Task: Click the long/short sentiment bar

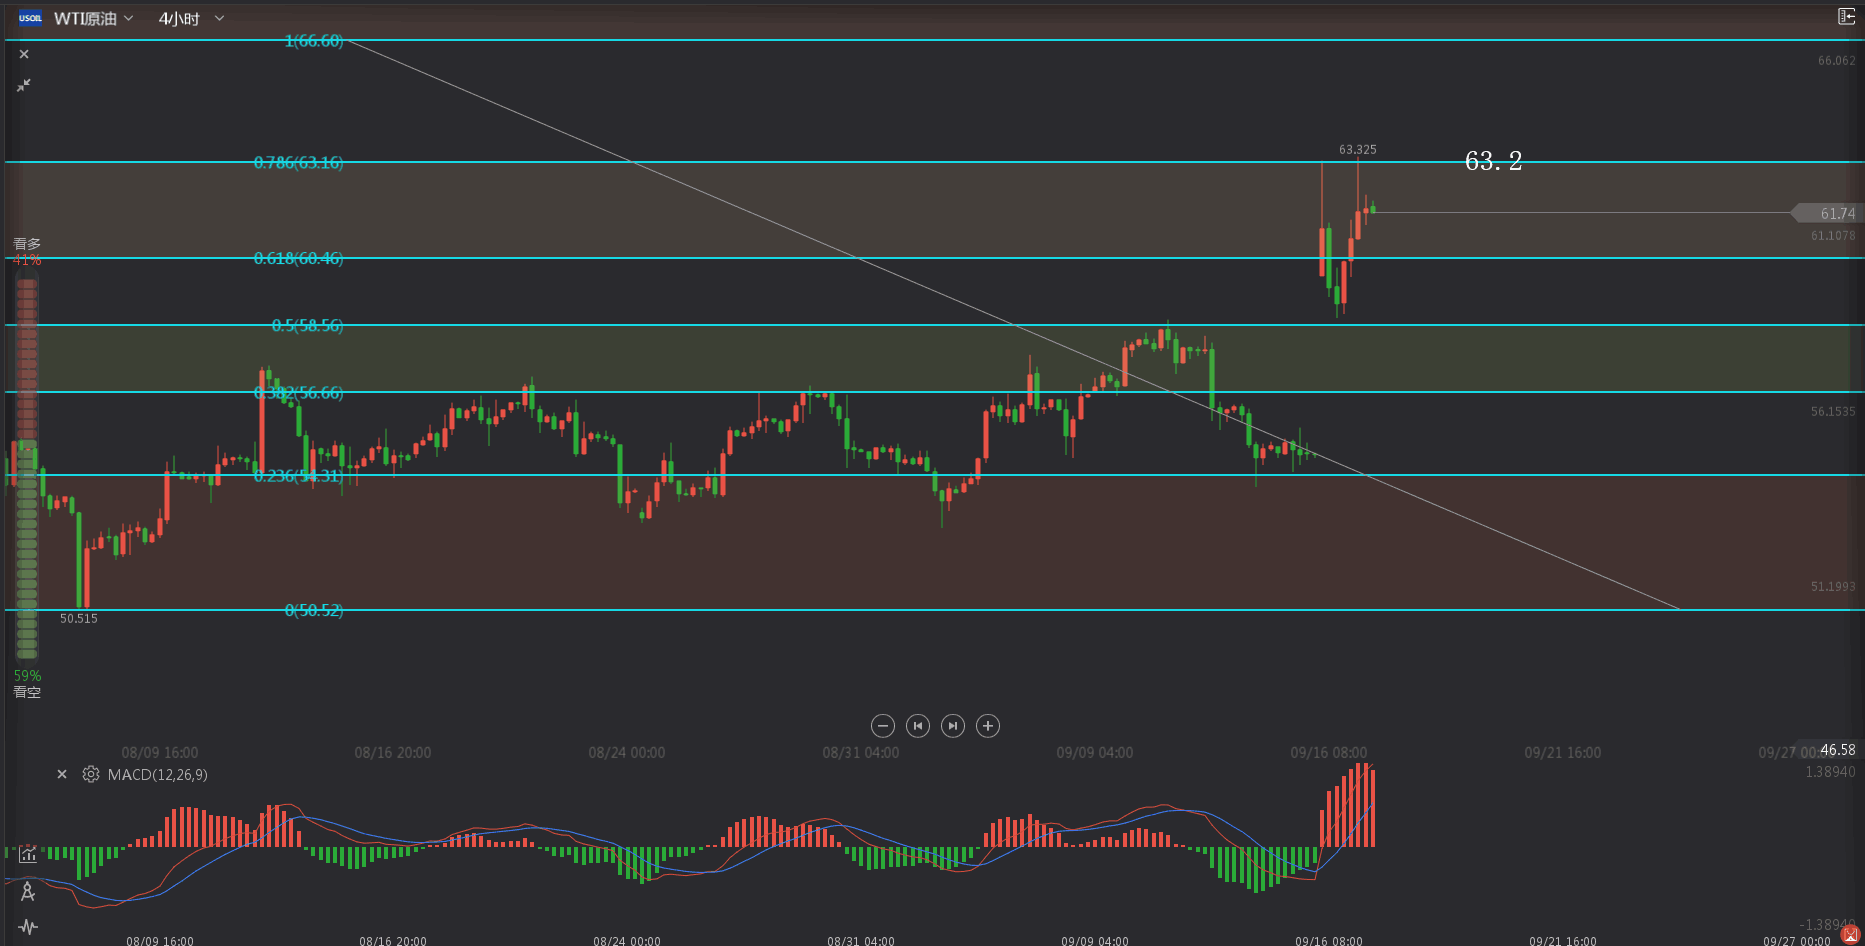Action: click(x=27, y=468)
